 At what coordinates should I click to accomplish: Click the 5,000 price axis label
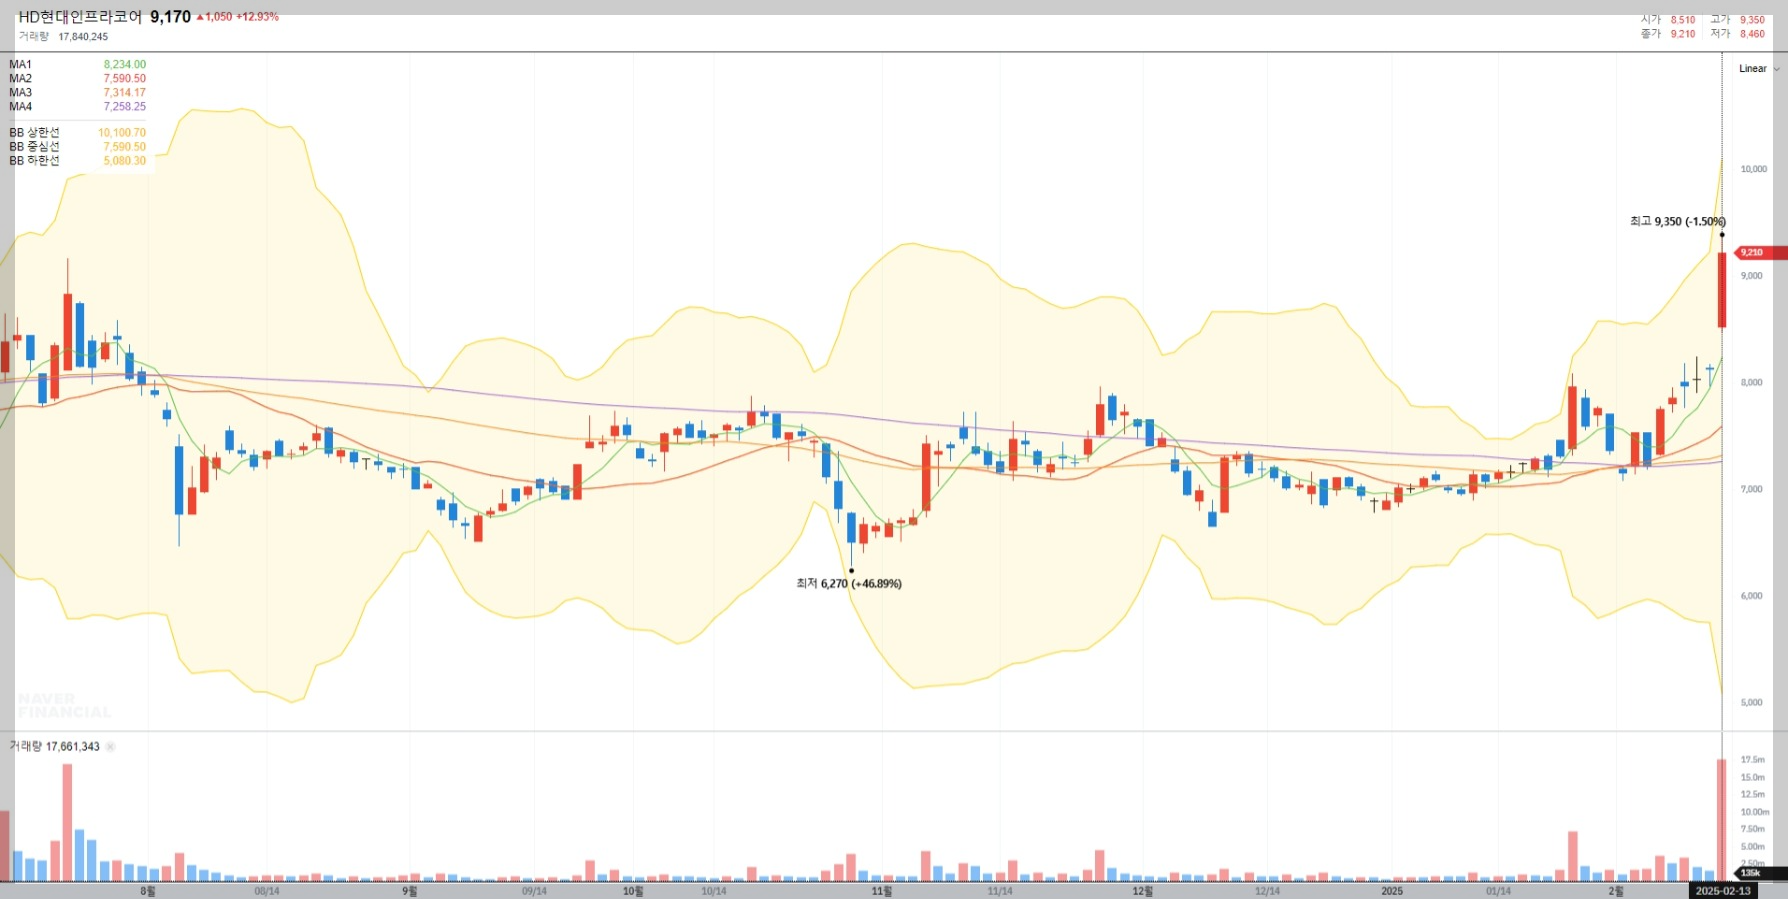click(1752, 703)
